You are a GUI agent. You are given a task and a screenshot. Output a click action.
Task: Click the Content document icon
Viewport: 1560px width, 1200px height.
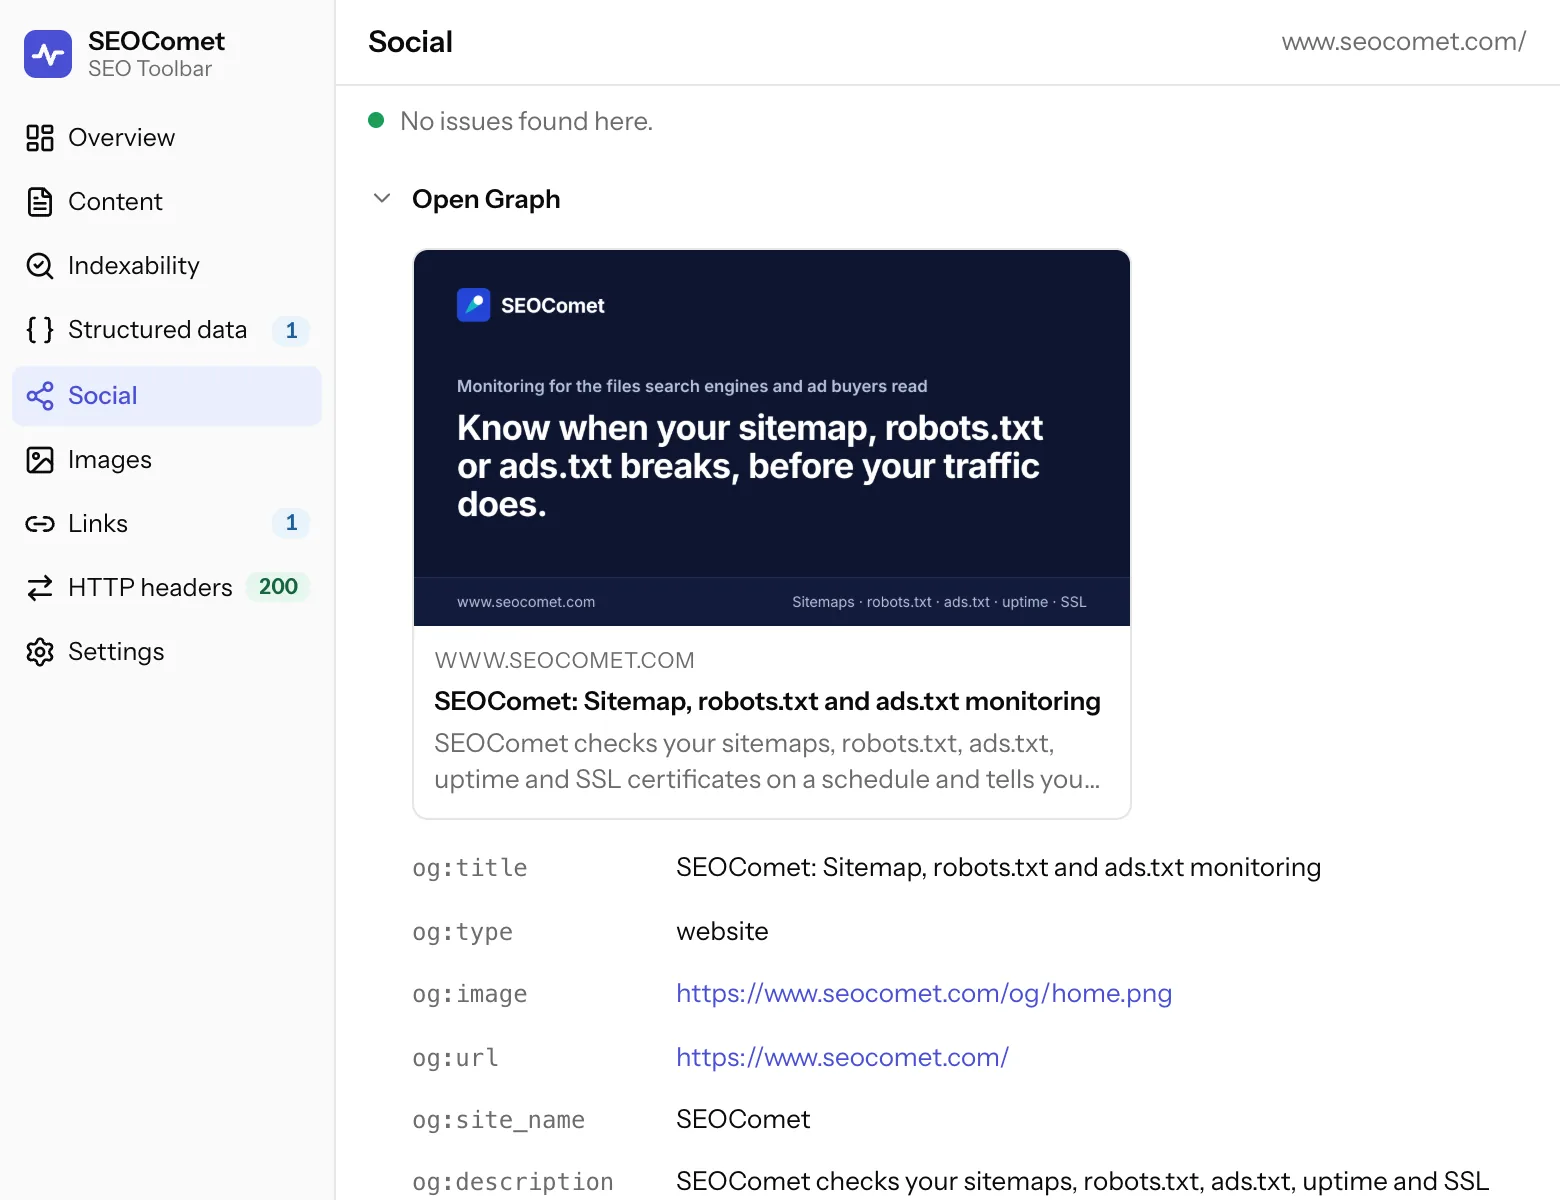coord(40,202)
